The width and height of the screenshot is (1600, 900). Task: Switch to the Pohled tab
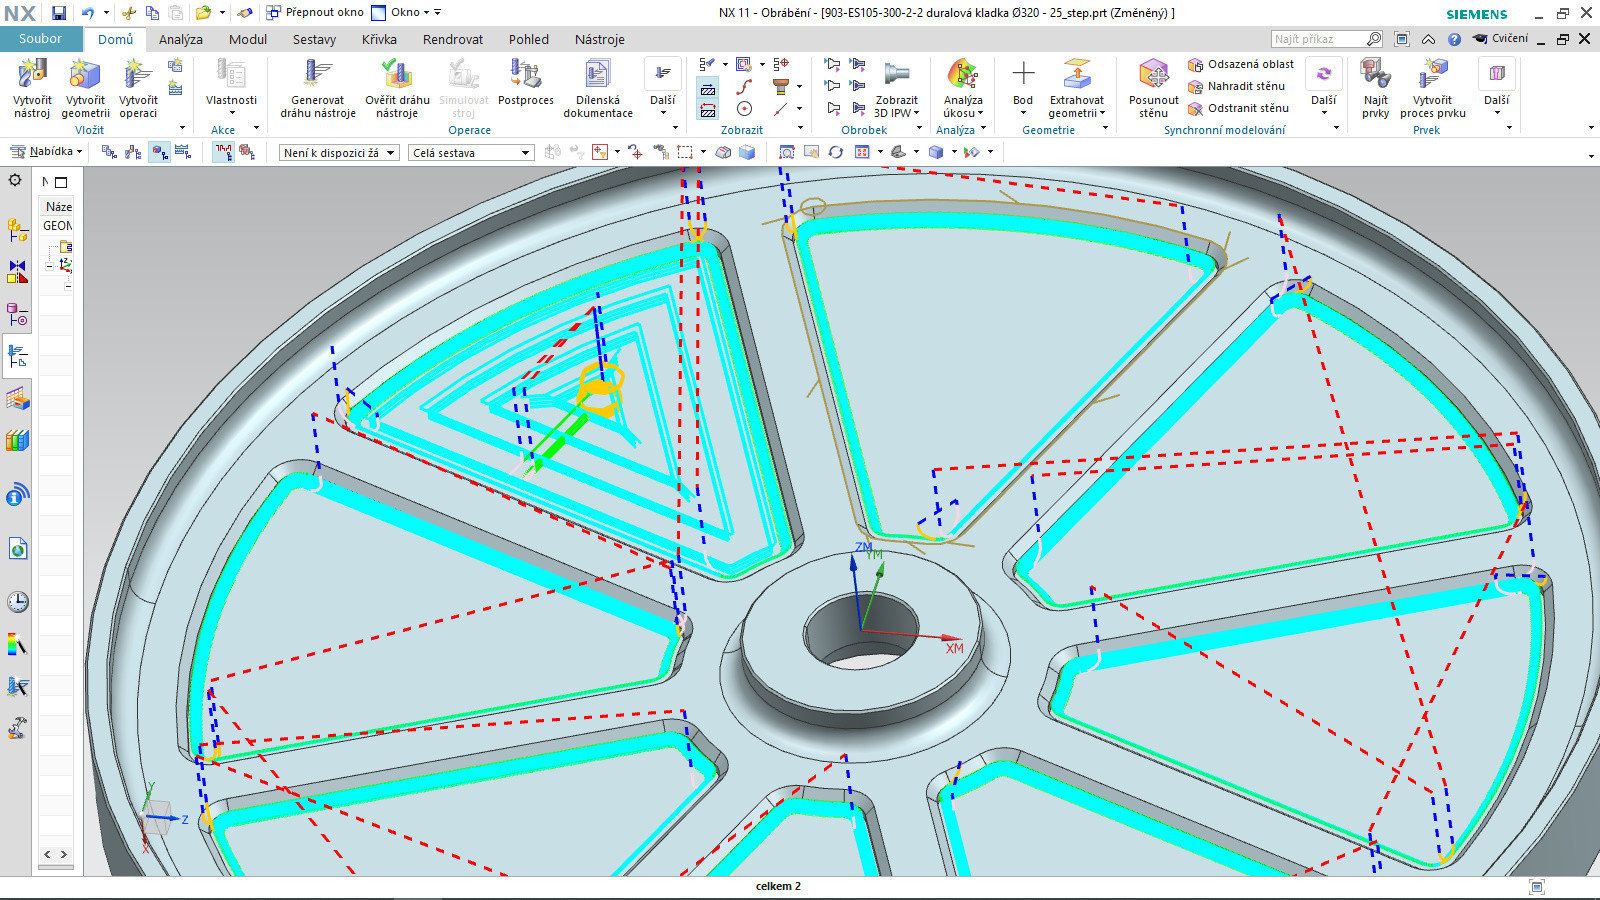[x=529, y=39]
